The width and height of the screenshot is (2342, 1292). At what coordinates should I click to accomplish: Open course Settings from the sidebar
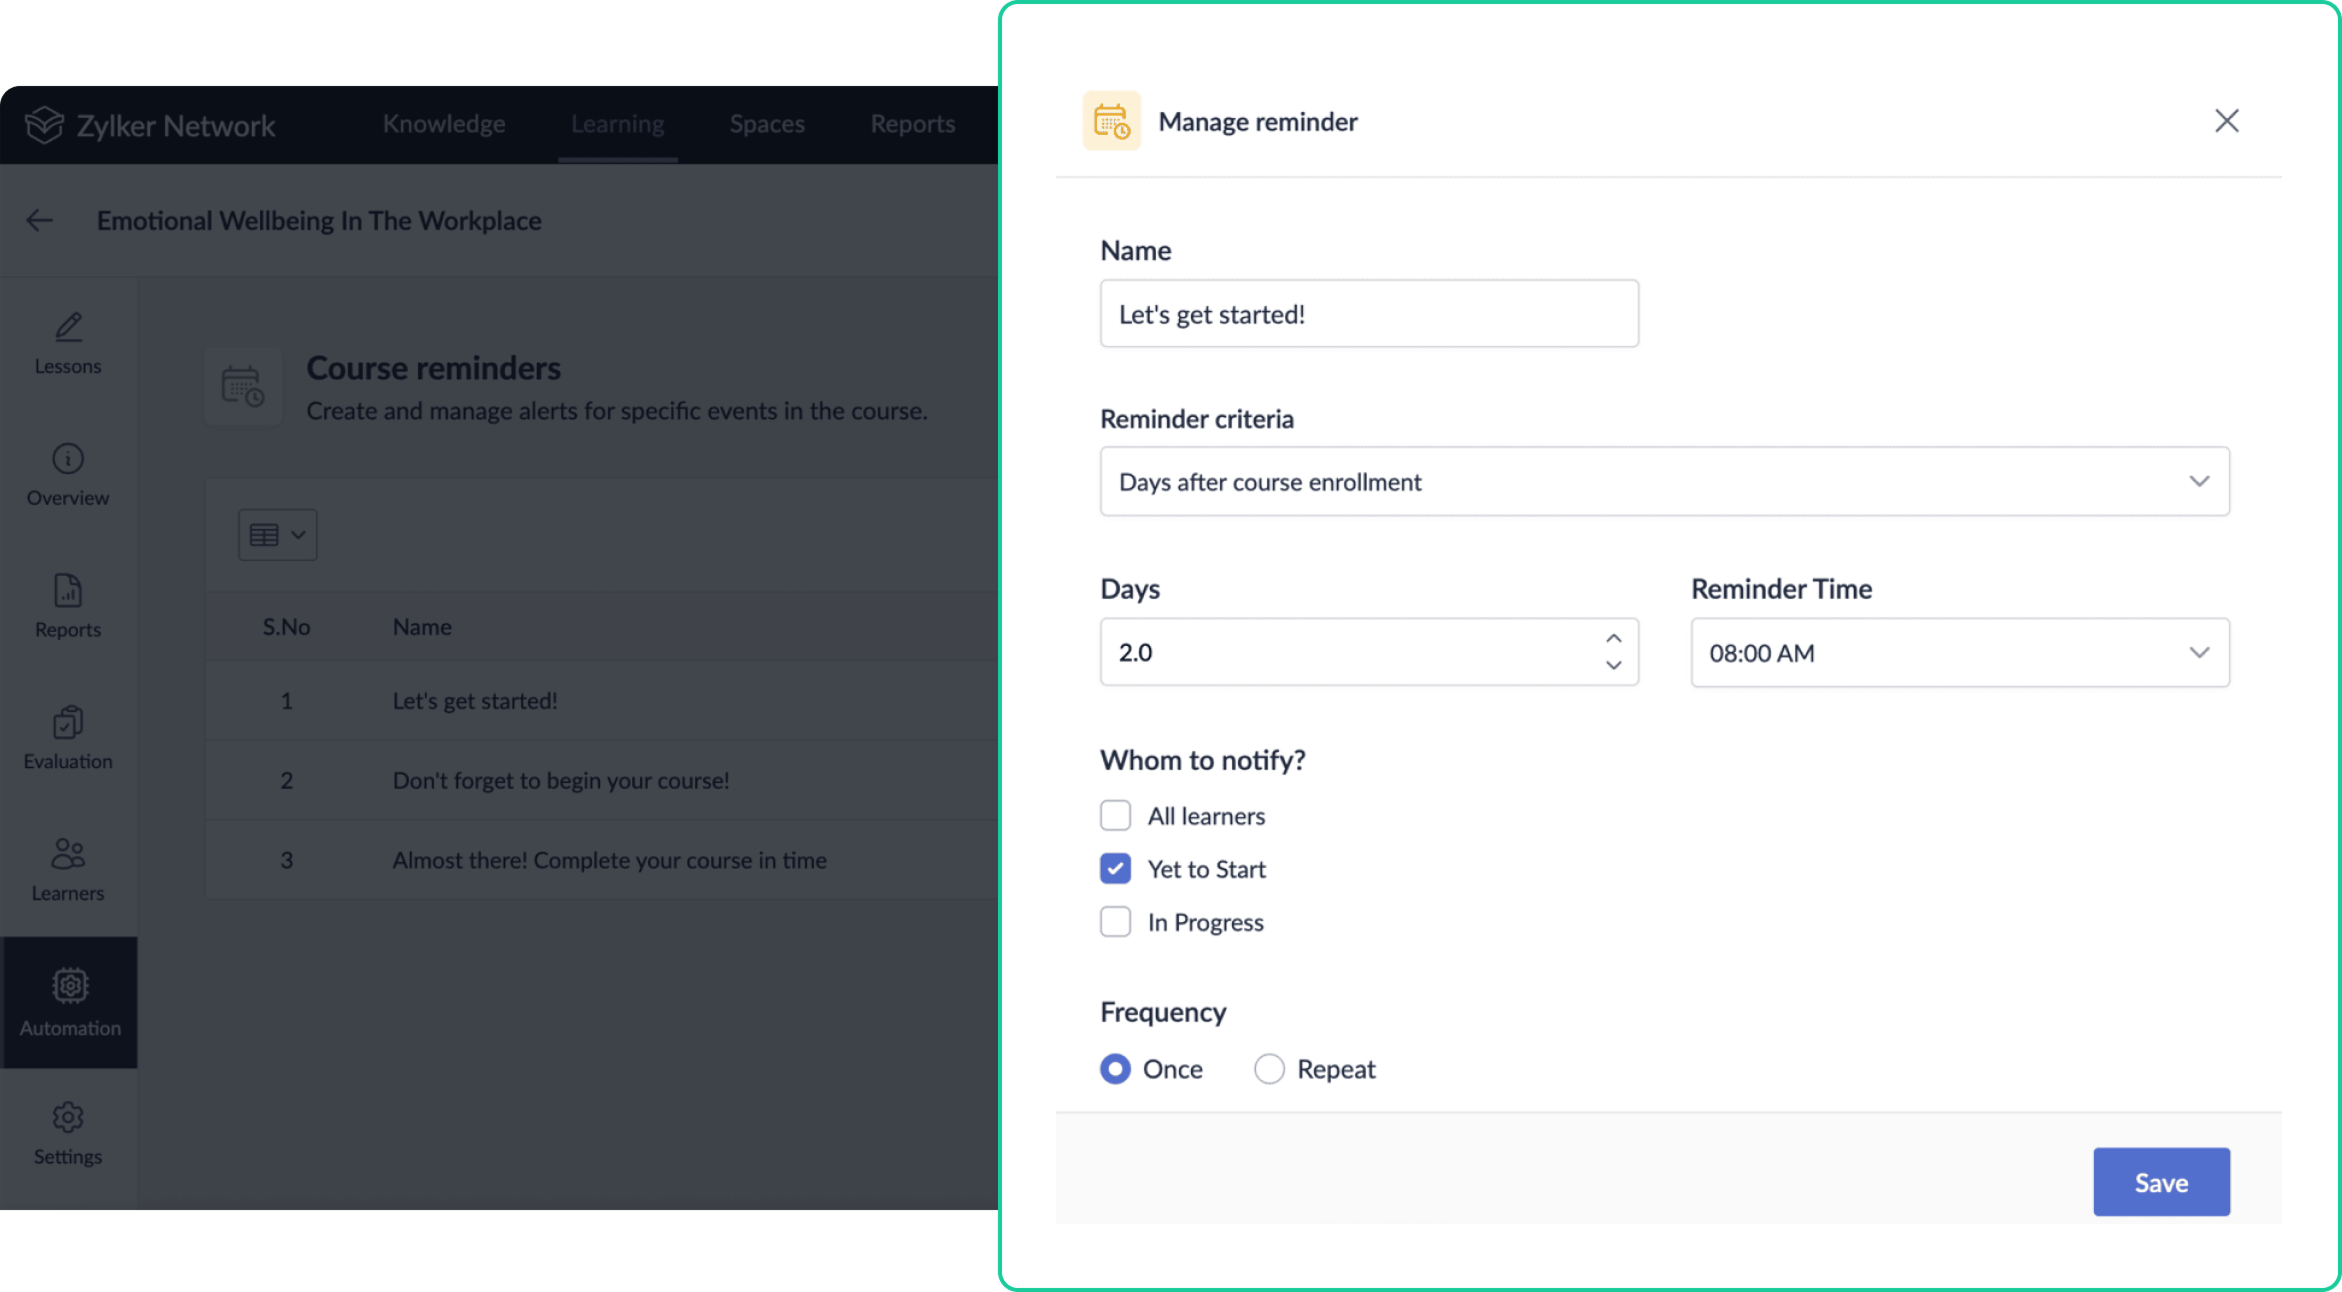pyautogui.click(x=67, y=1131)
